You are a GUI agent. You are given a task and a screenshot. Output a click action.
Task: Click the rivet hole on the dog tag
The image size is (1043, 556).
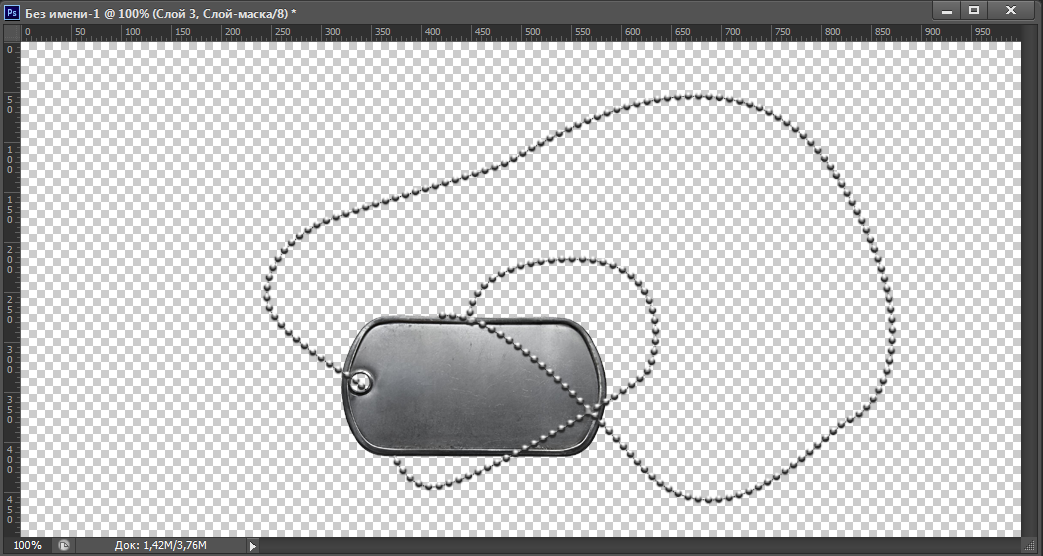(359, 380)
